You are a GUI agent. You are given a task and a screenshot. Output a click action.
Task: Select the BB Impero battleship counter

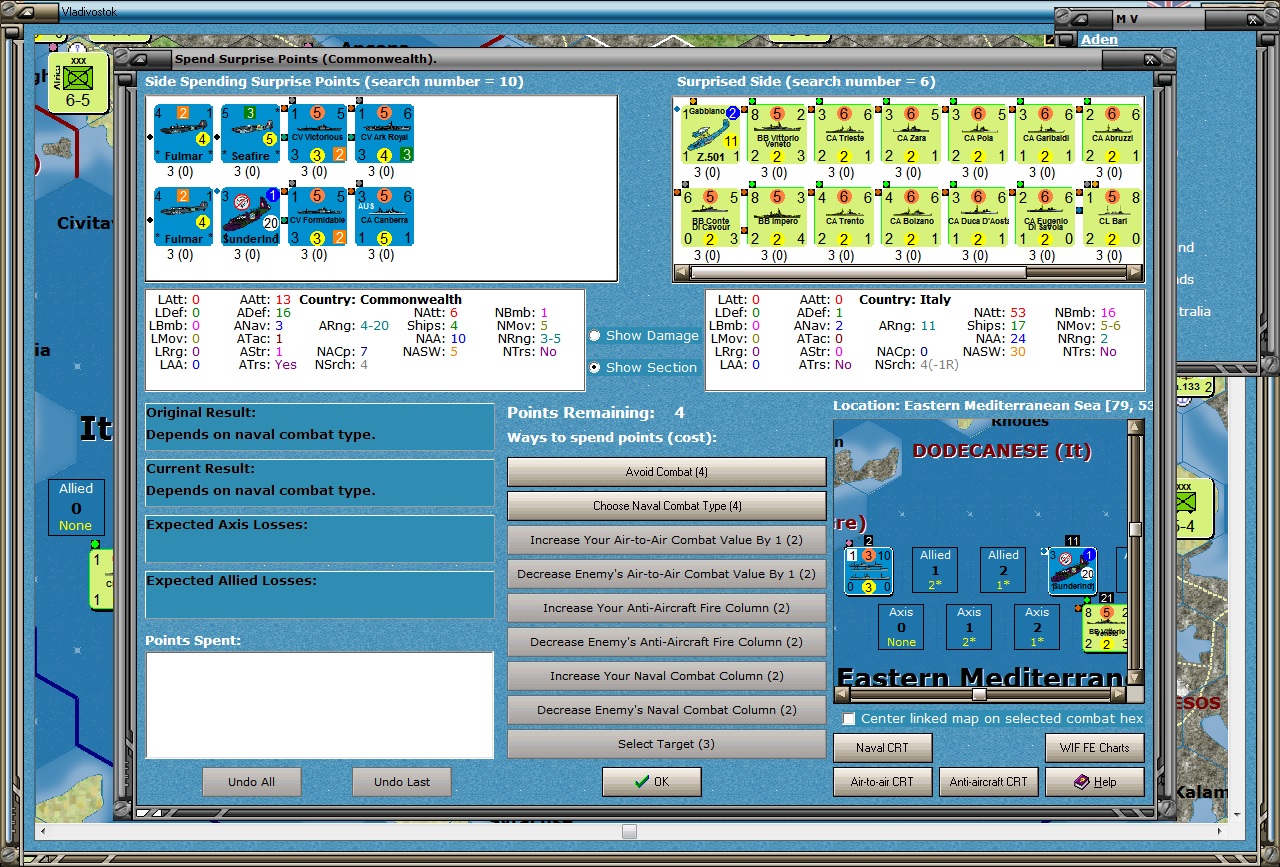[776, 217]
